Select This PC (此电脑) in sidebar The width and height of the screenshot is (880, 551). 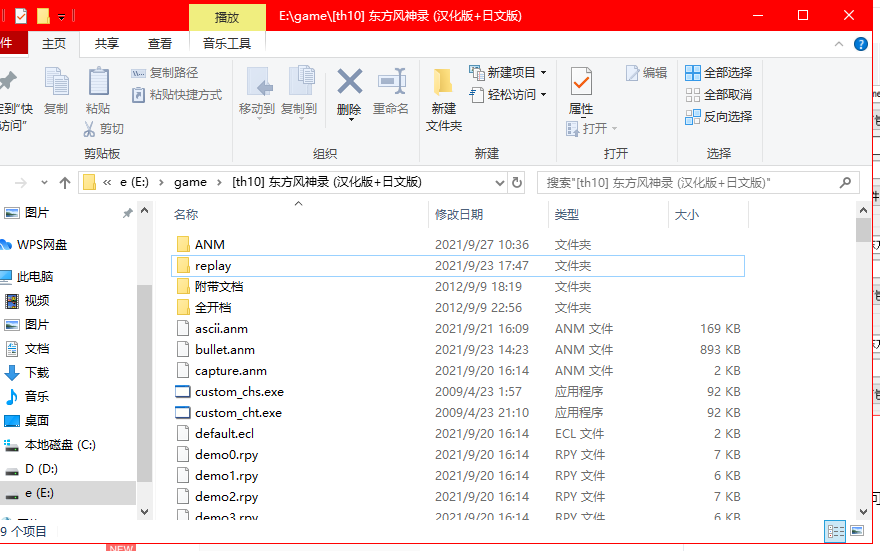pyautogui.click(x=35, y=277)
